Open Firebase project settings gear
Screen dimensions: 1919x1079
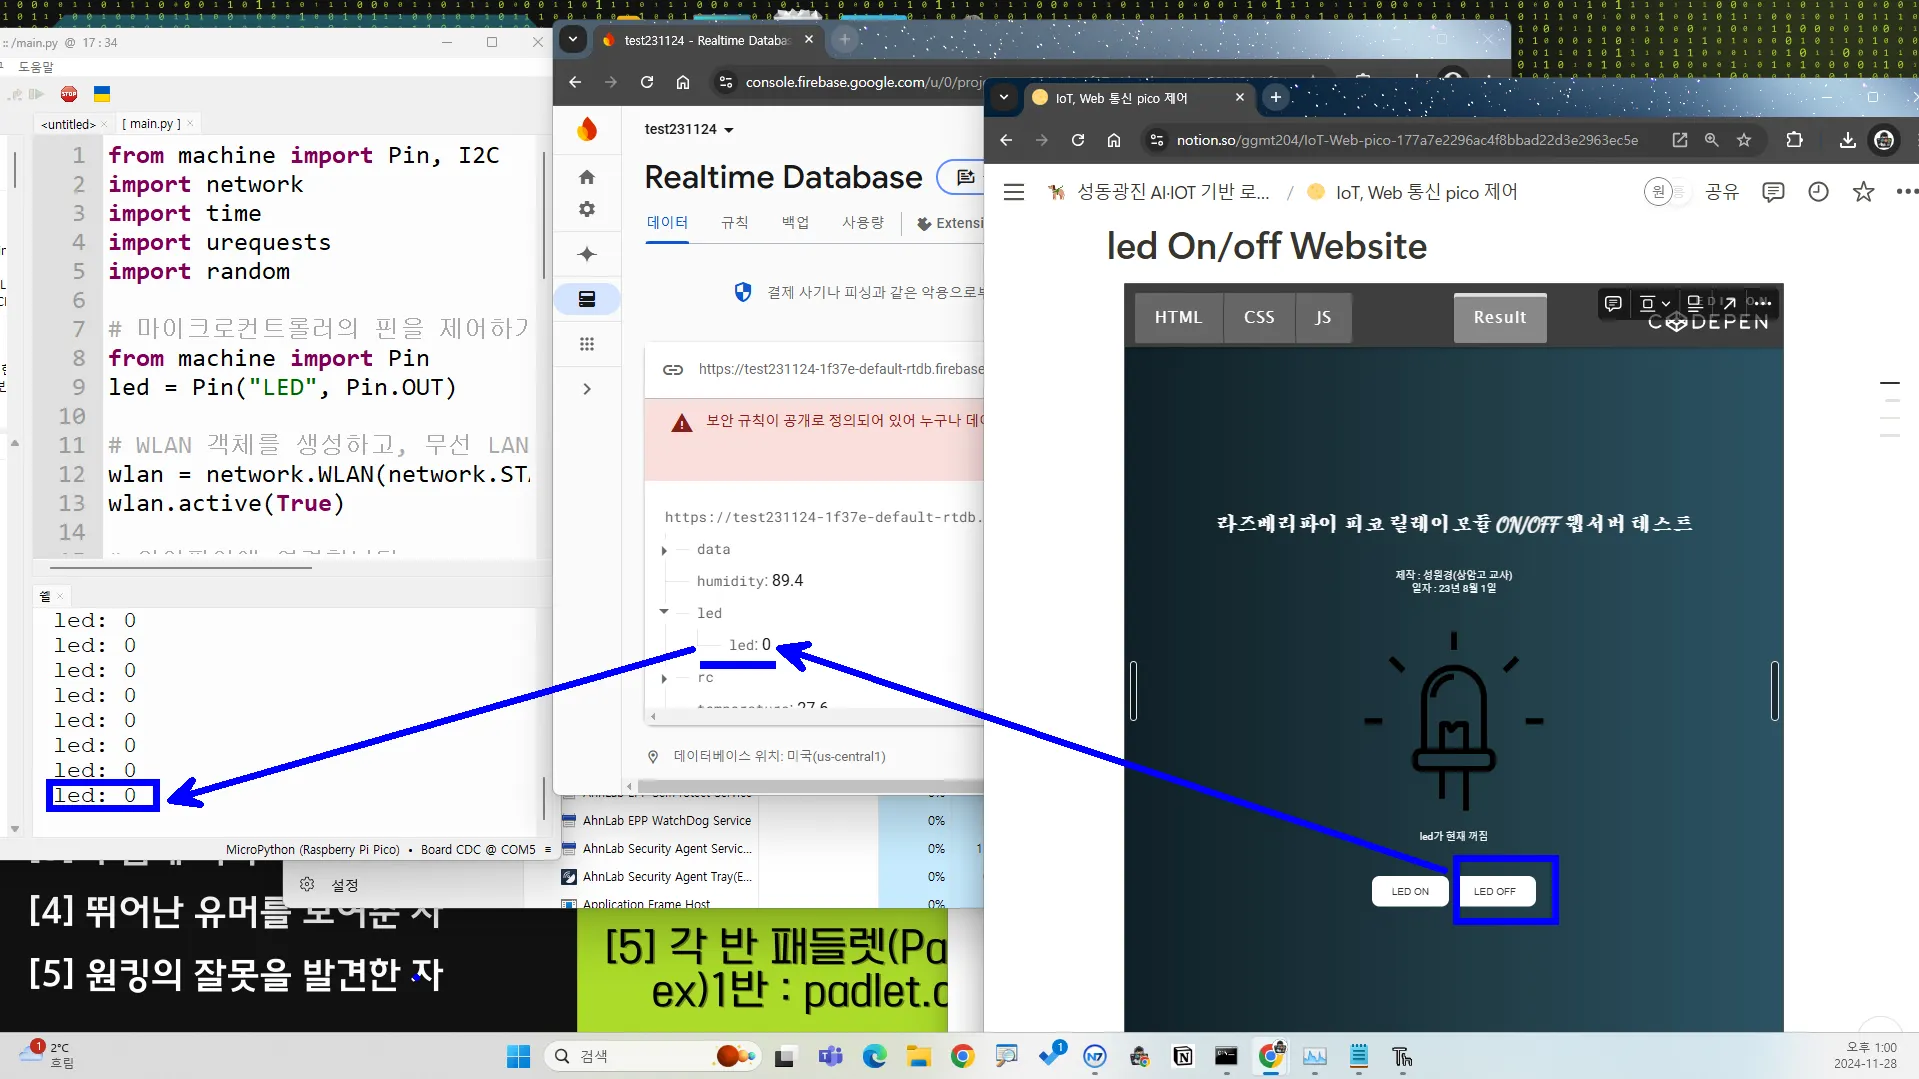pyautogui.click(x=587, y=209)
